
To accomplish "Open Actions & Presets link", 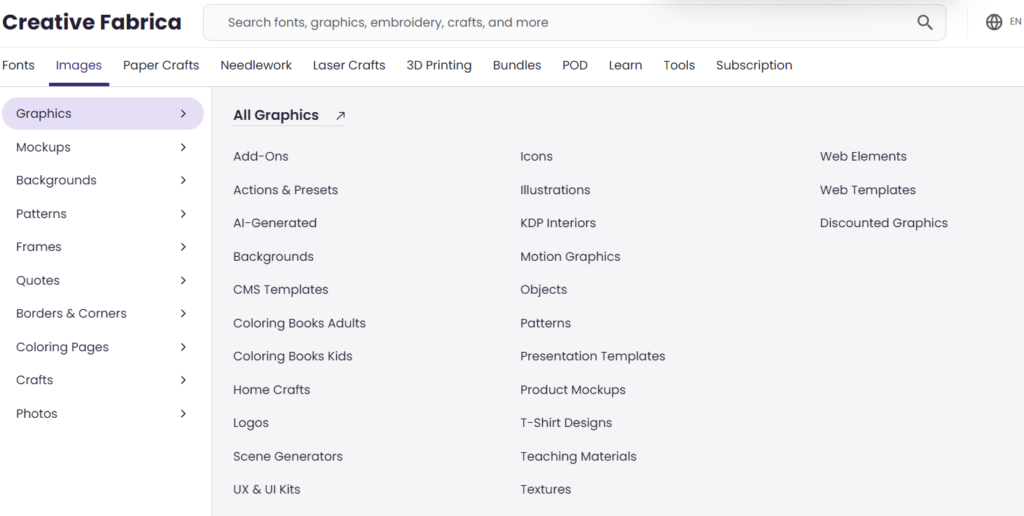I will point(285,190).
